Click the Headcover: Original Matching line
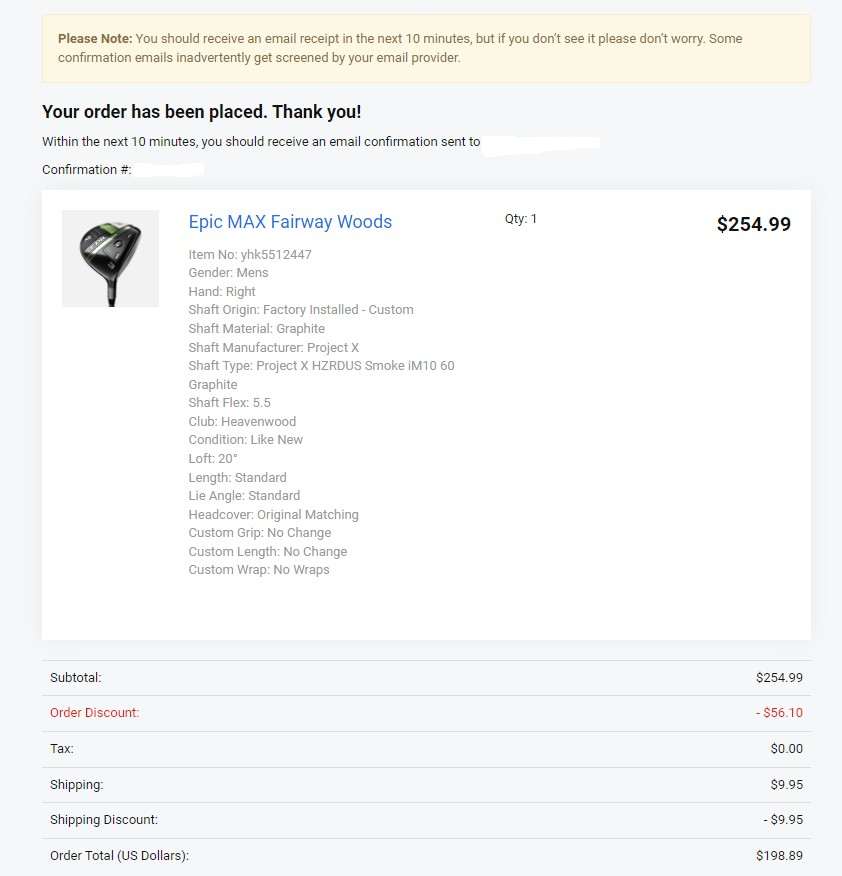 [x=273, y=515]
